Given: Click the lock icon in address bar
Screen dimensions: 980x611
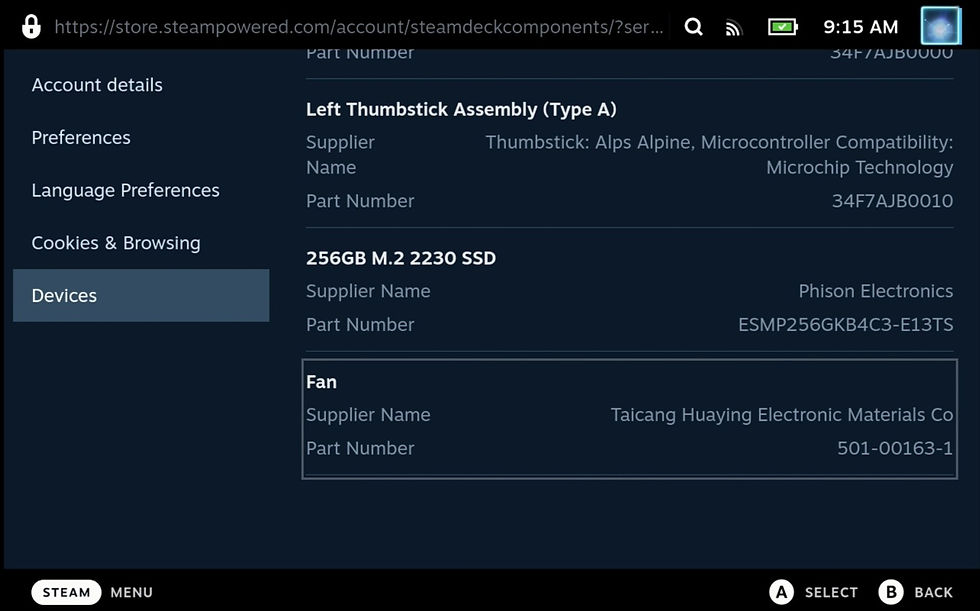Looking at the screenshot, I should coord(31,27).
